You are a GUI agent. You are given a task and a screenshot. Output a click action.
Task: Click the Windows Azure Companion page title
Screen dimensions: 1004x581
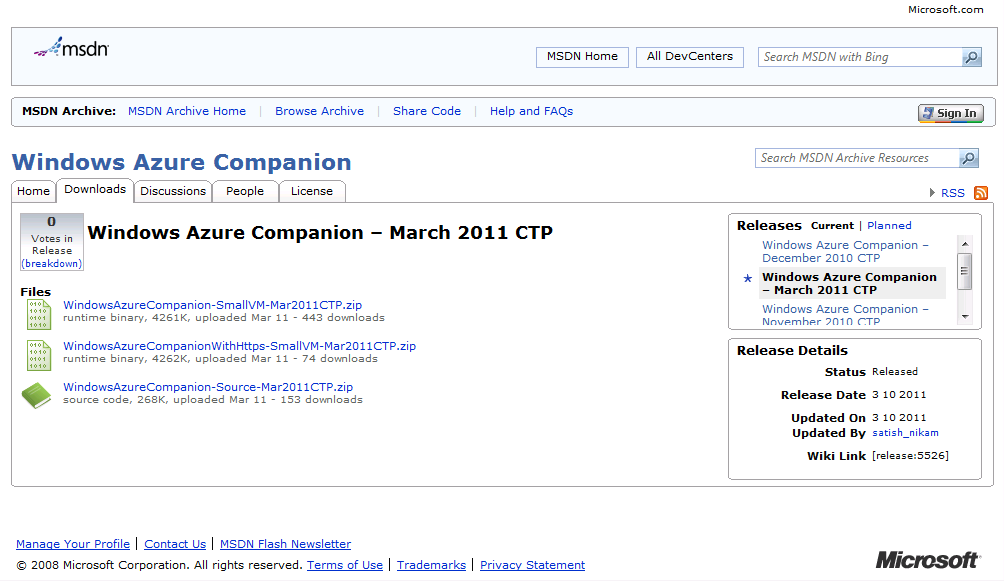click(x=182, y=162)
